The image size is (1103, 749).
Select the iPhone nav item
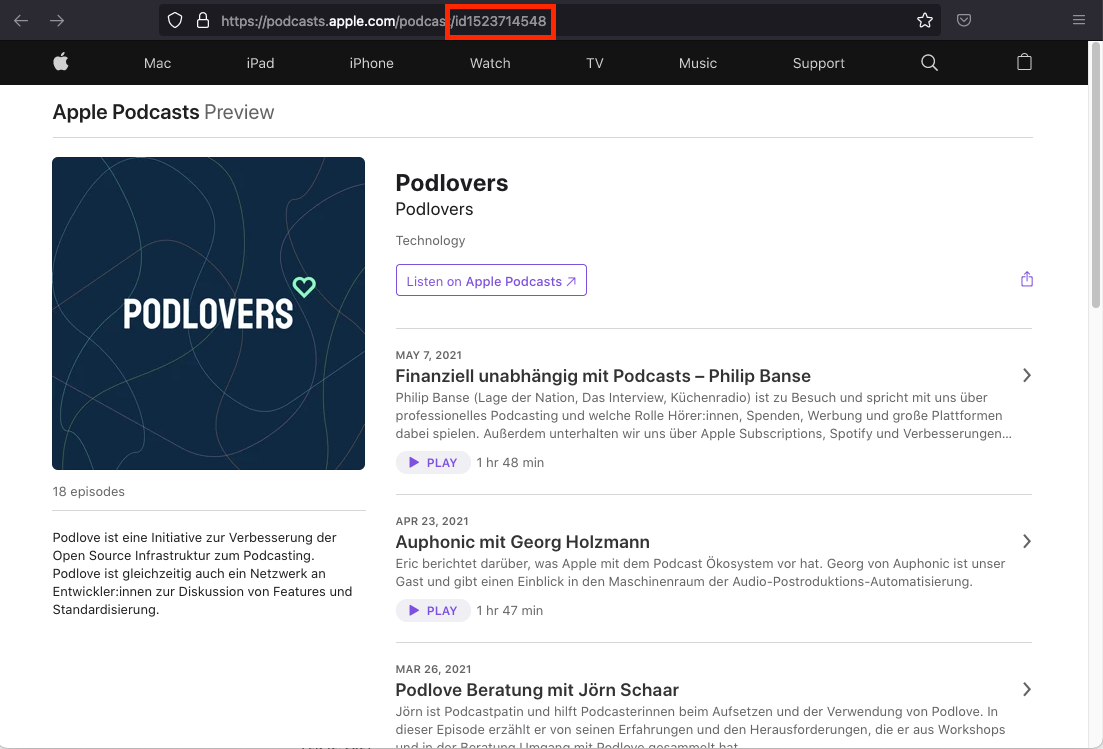click(371, 63)
